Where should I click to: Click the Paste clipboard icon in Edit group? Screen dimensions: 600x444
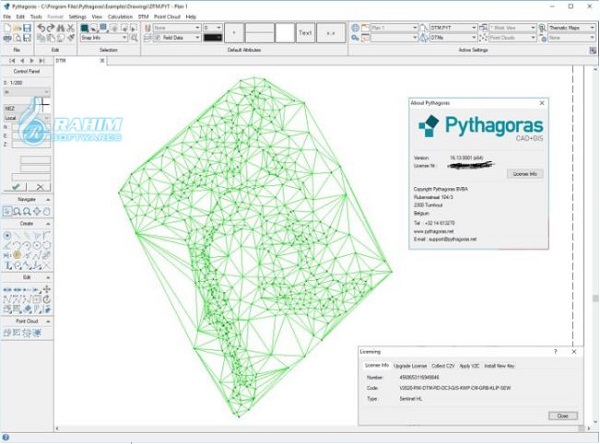tap(51, 38)
